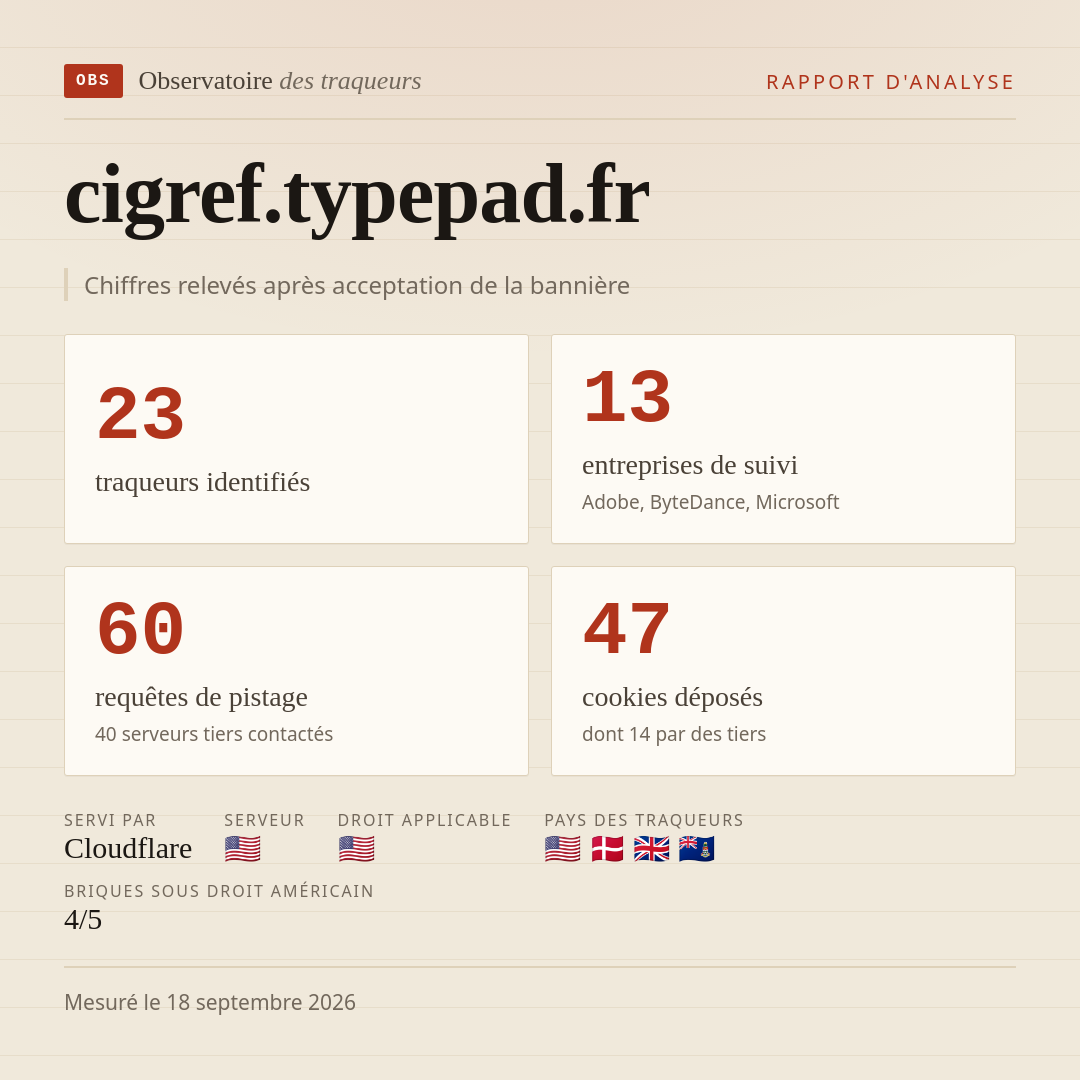
Task: Click the entreprises de suivi label
Action: click(x=689, y=465)
